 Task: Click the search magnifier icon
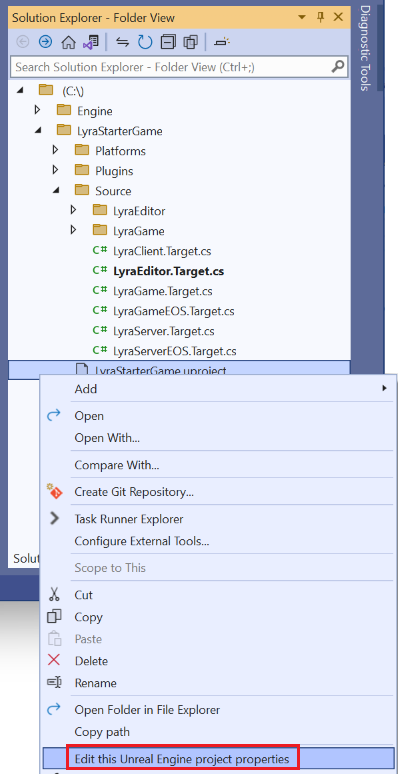(339, 67)
